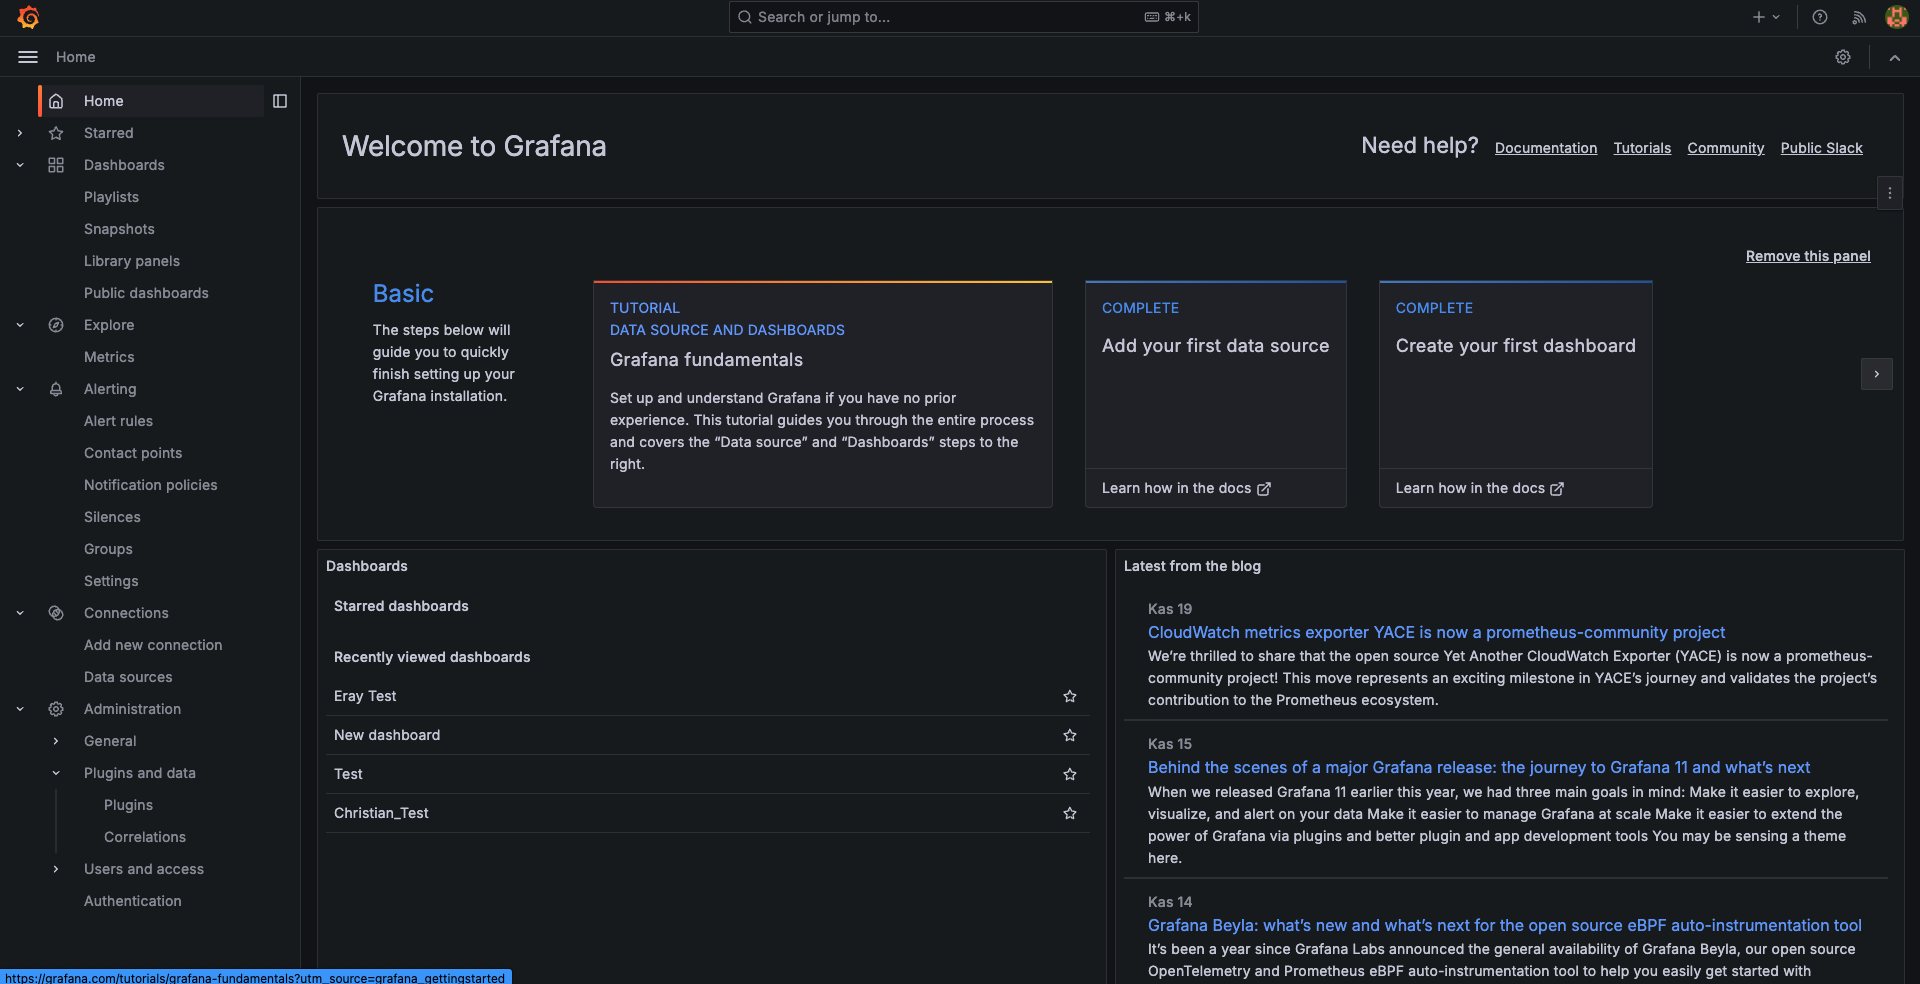This screenshot has height=984, width=1920.
Task: Open the Public Slack link
Action: [1821, 148]
